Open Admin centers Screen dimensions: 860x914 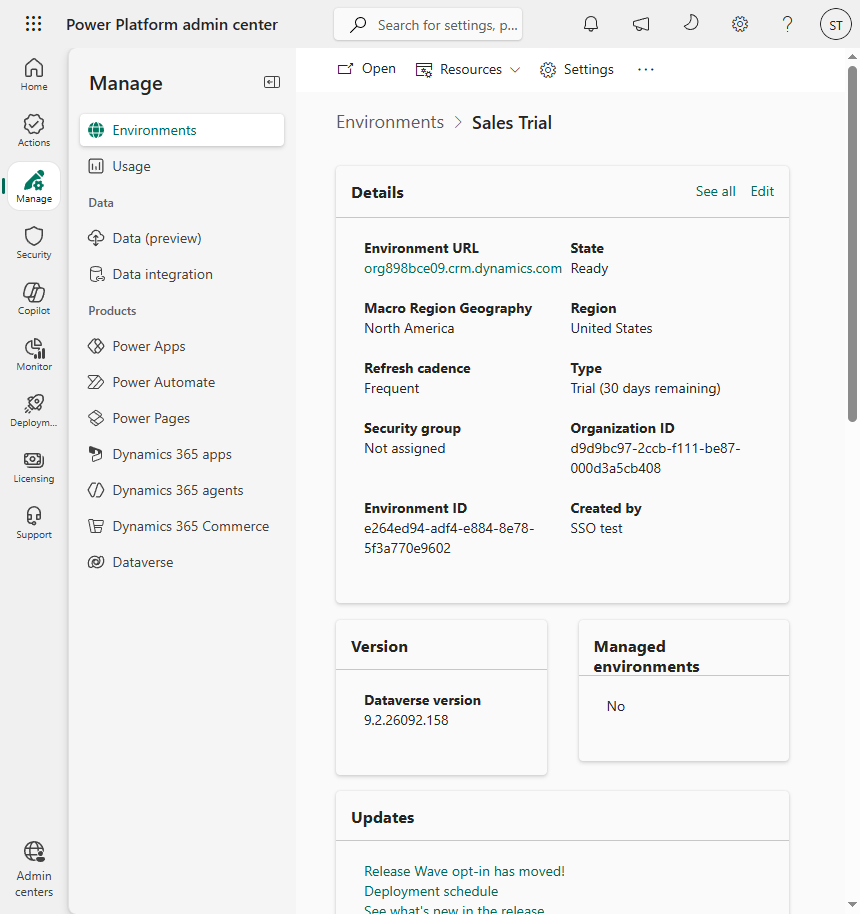pos(34,869)
